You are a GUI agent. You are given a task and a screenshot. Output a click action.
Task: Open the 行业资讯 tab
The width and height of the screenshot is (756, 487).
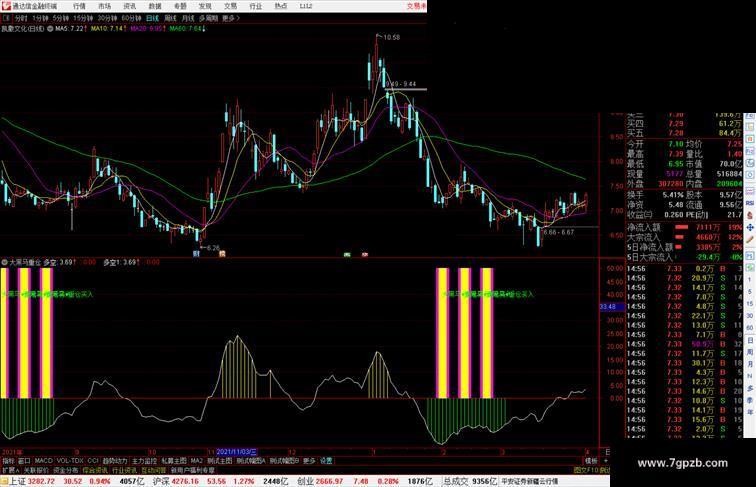coord(124,470)
